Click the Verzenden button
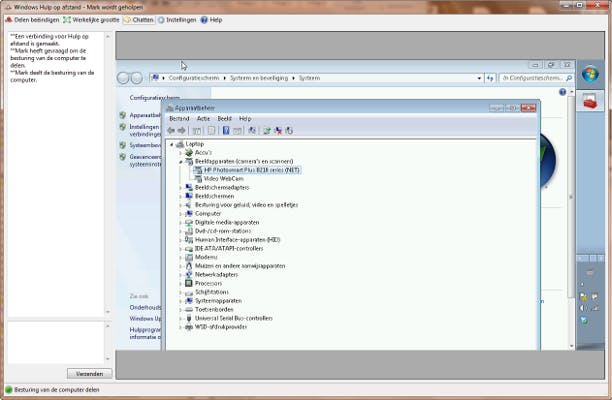 (90, 374)
